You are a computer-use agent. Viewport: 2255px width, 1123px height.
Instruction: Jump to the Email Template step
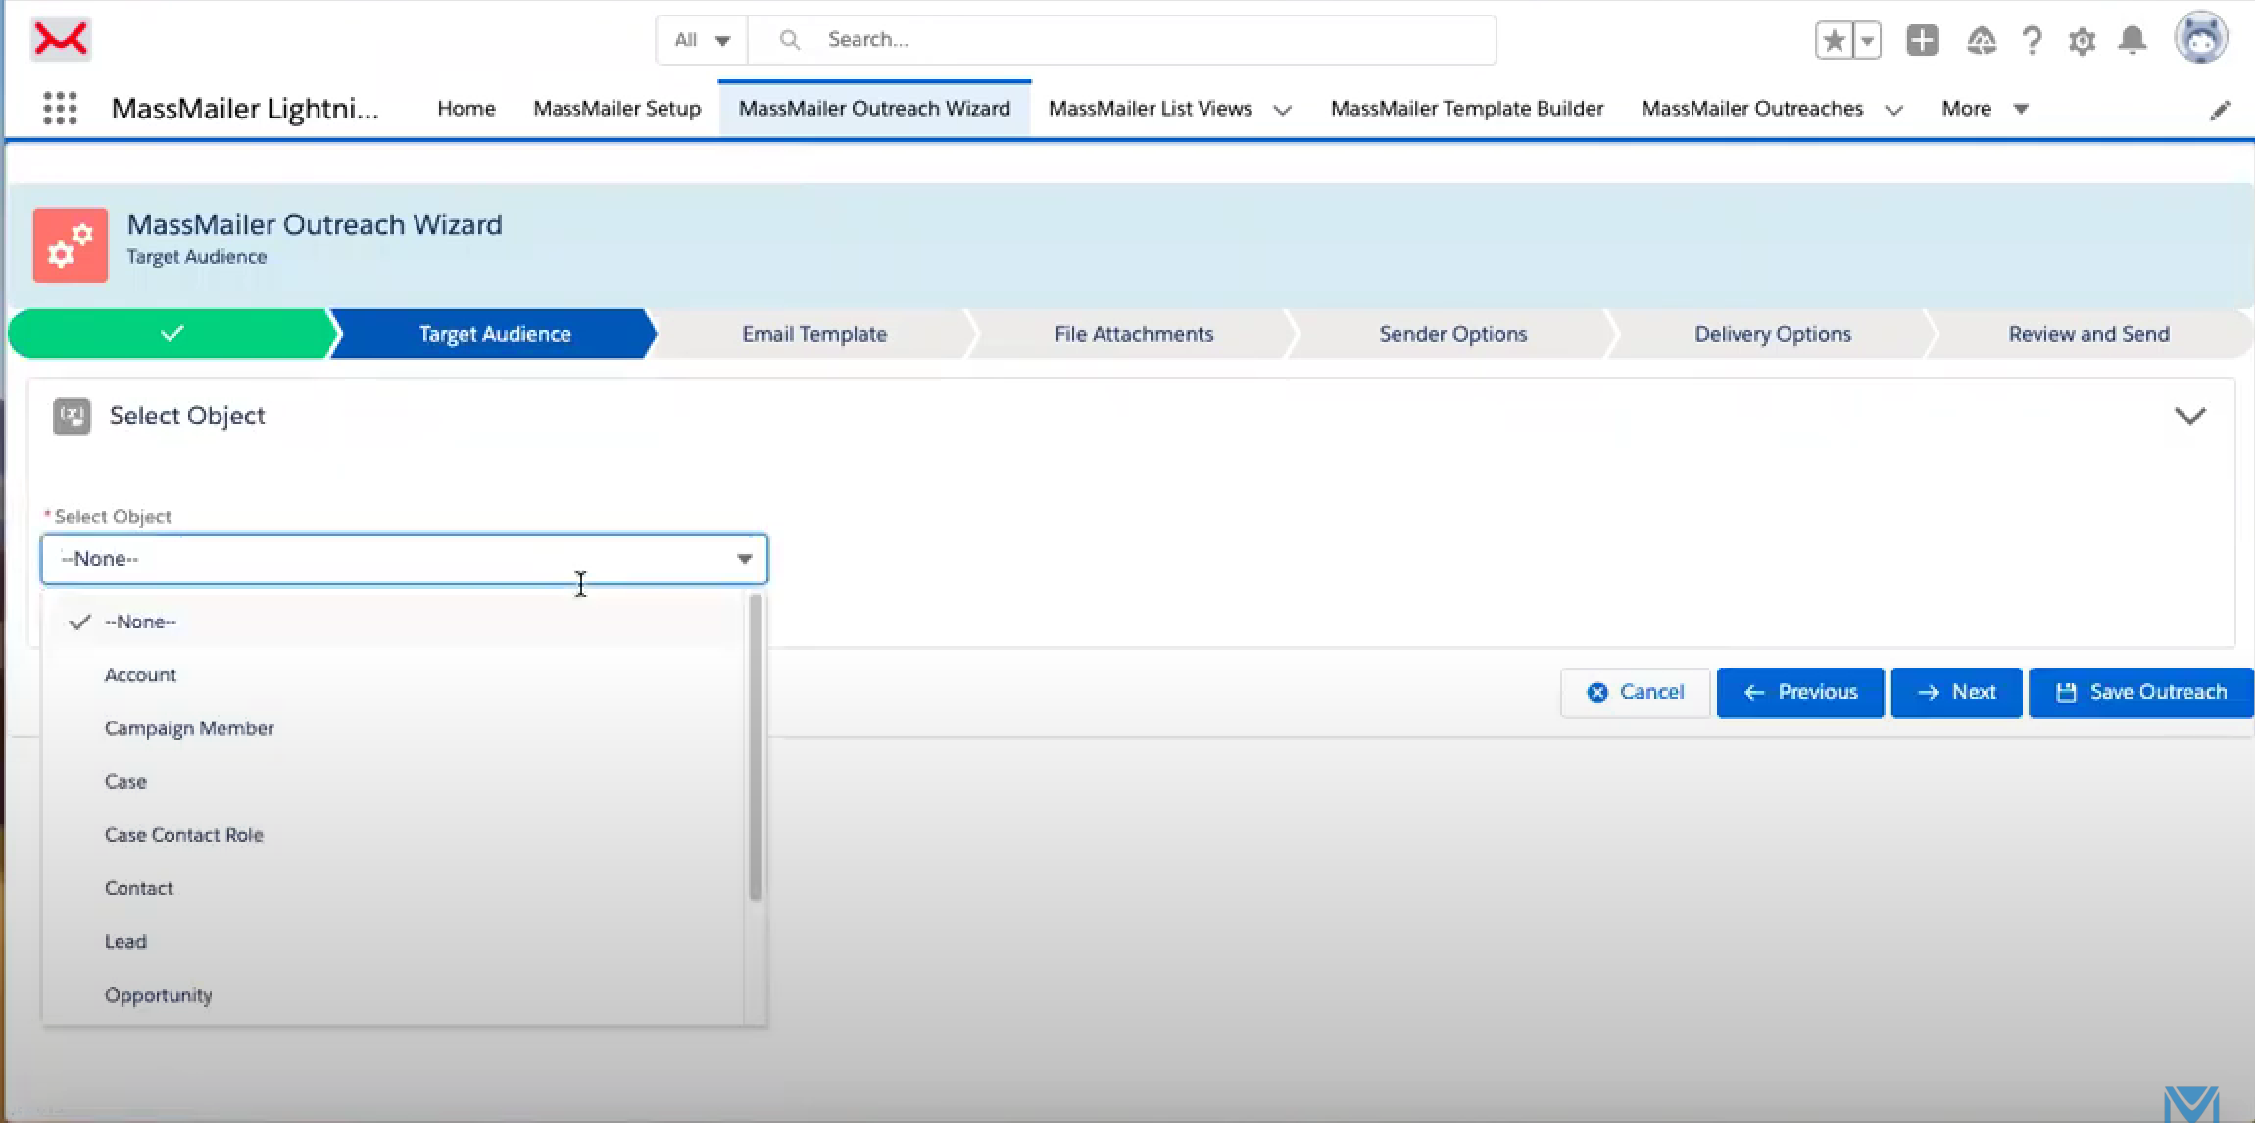click(x=814, y=333)
